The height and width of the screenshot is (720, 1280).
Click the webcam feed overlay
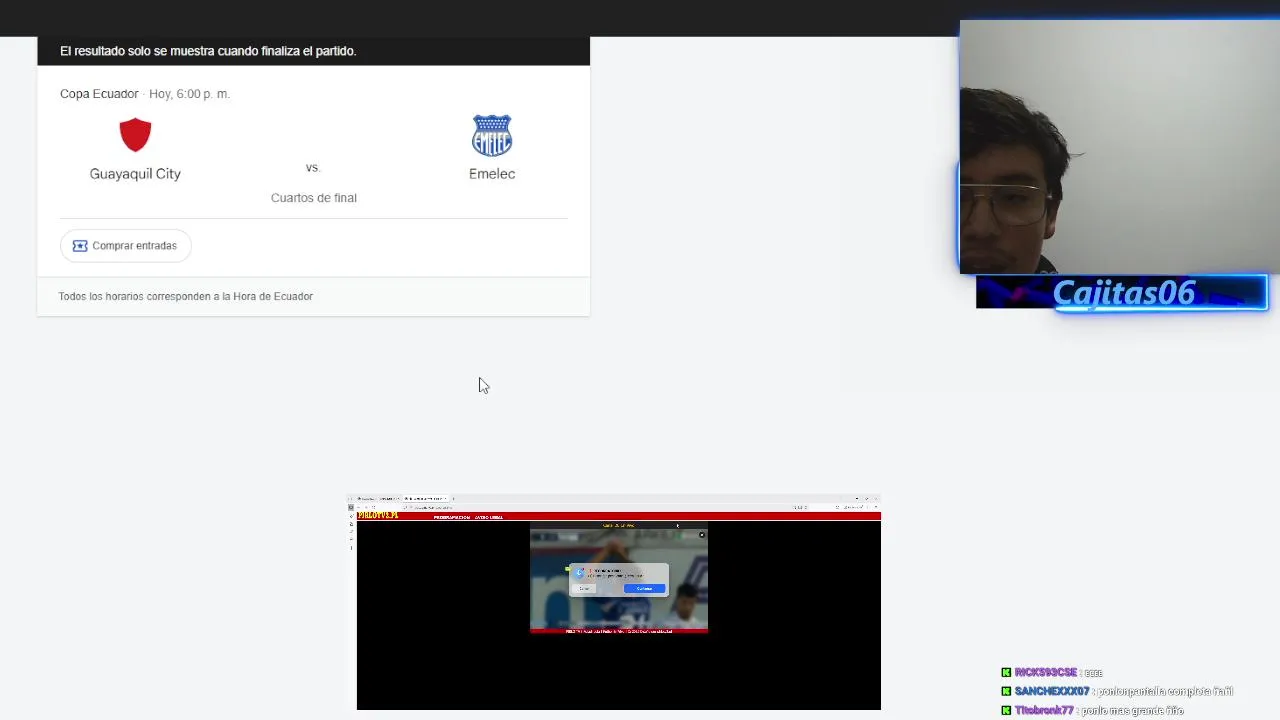[1120, 147]
